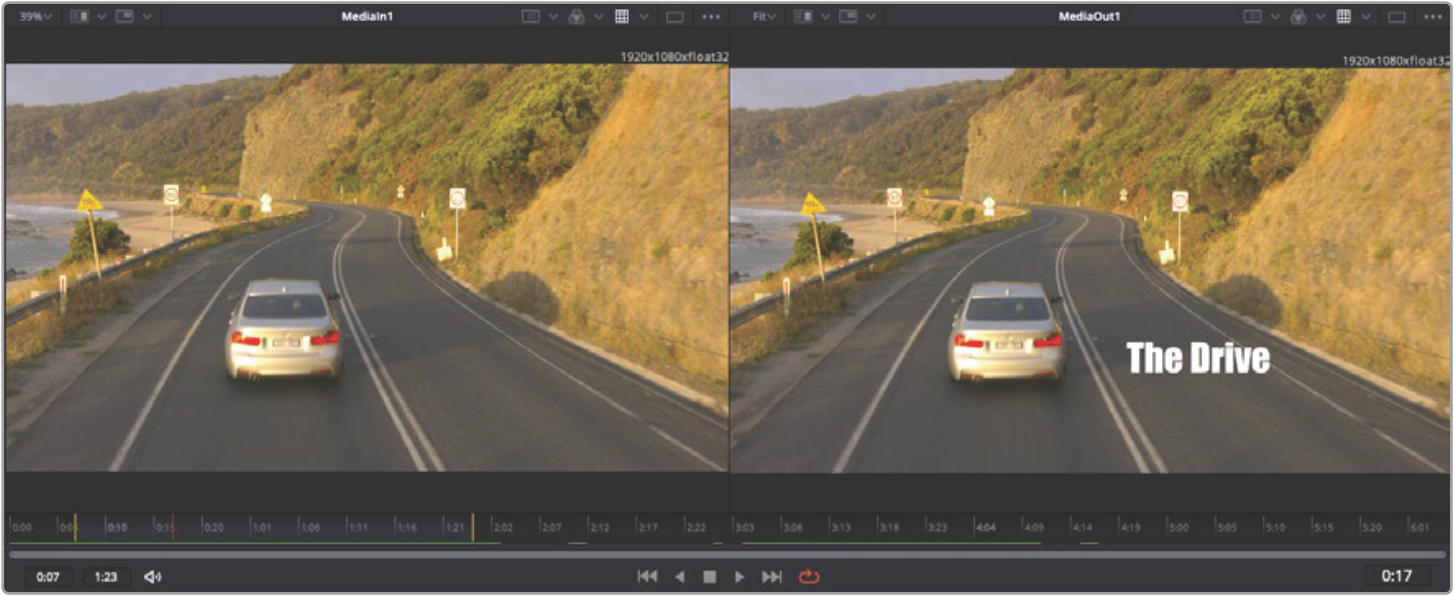1454x596 pixels.
Task: Click single viewer layout icon in MediaOut1 viewer
Action: coord(1397,17)
